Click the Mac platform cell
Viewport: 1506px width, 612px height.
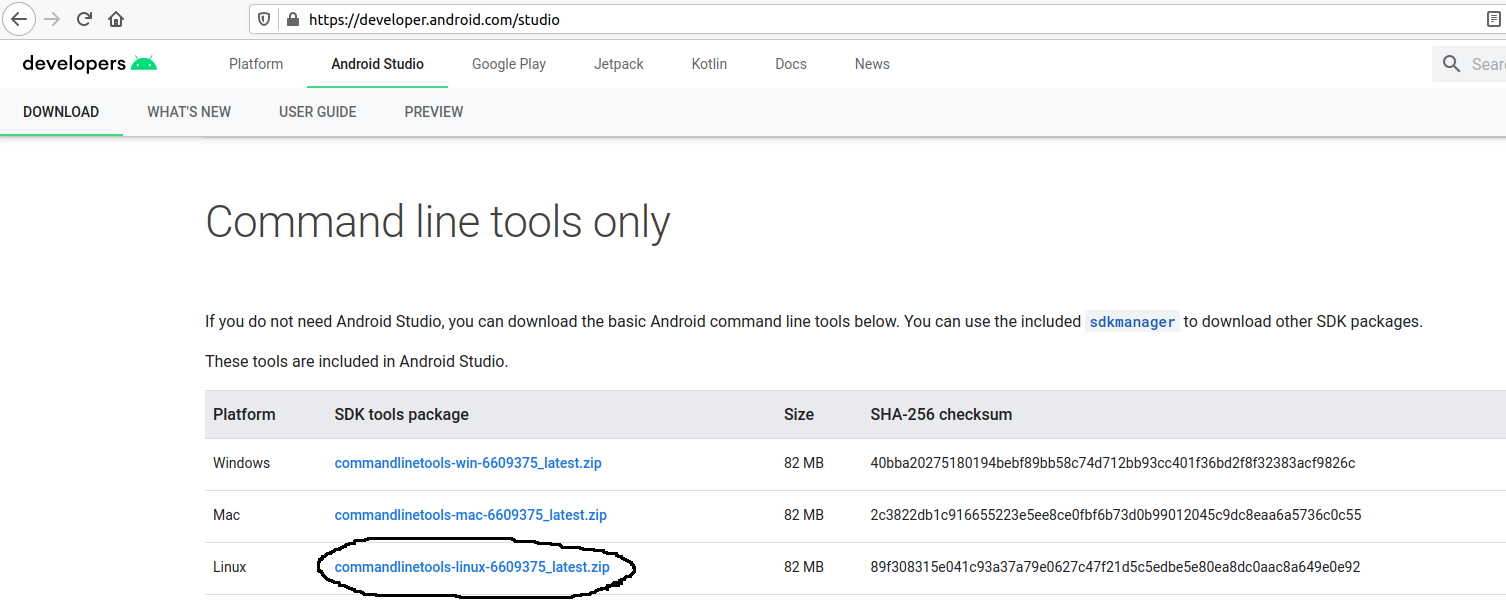(x=227, y=515)
